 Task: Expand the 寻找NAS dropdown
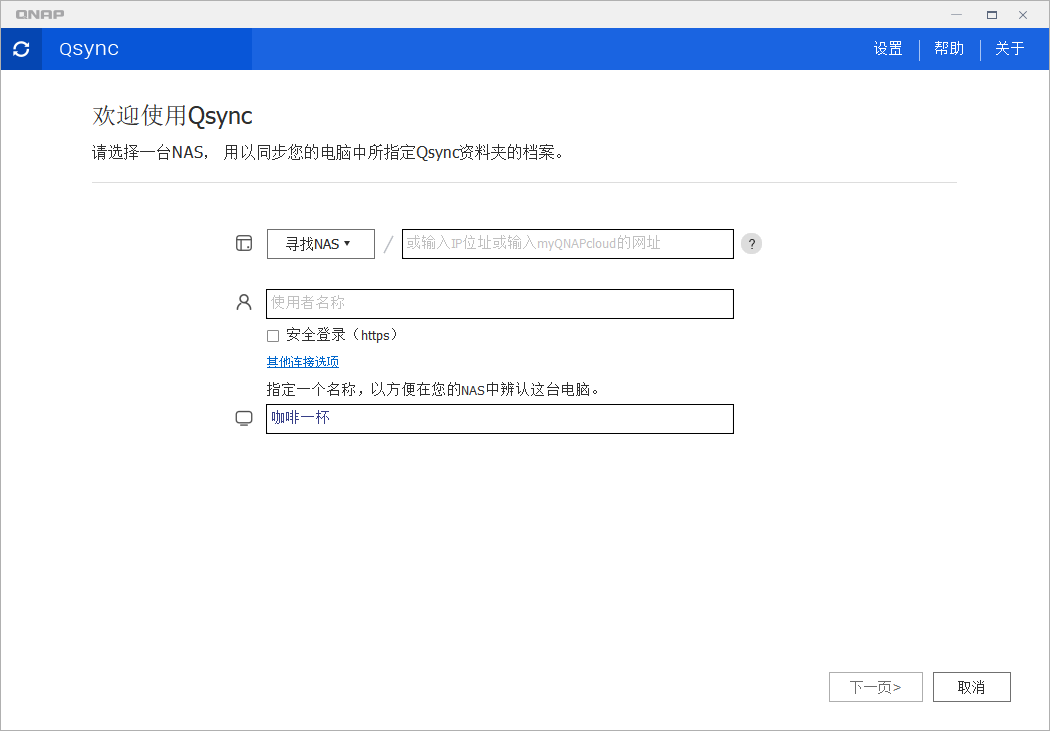point(321,244)
